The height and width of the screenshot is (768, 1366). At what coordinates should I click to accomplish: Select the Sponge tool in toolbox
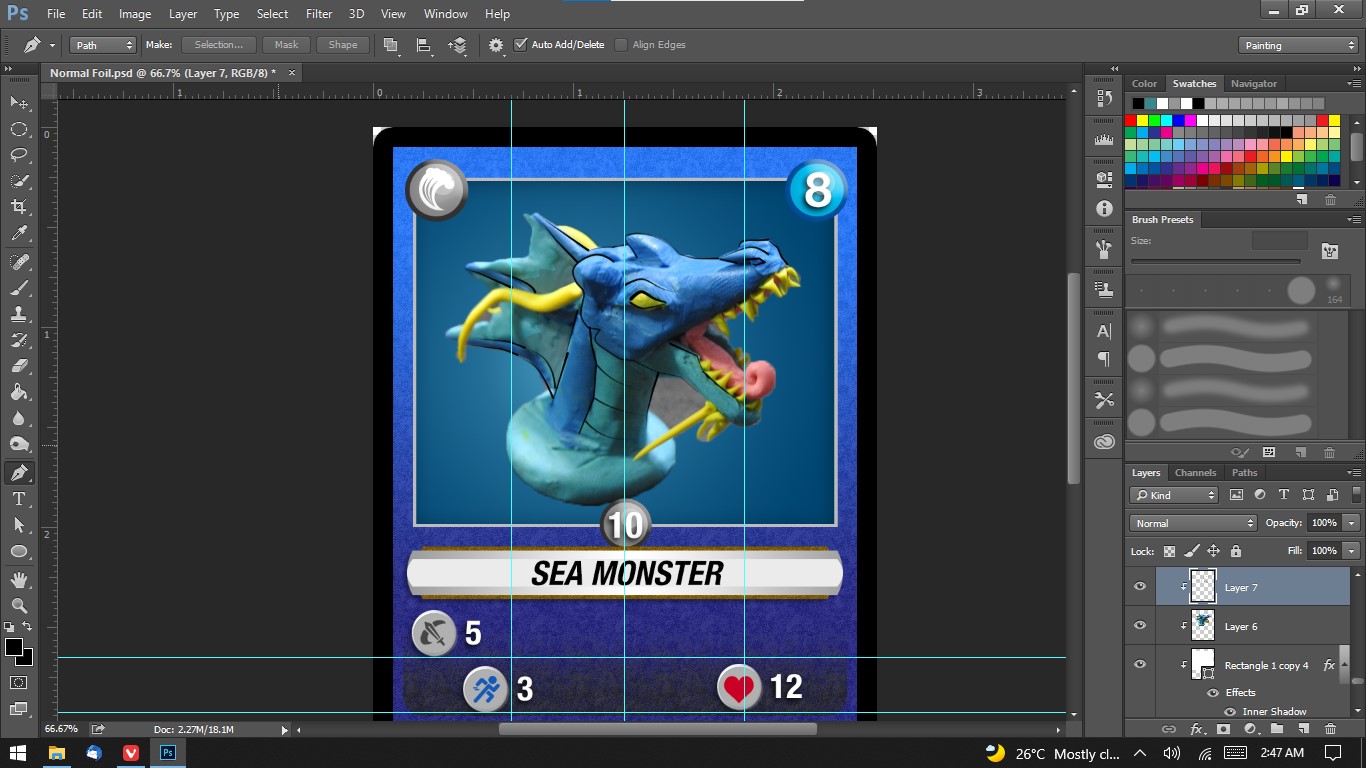[x=19, y=444]
